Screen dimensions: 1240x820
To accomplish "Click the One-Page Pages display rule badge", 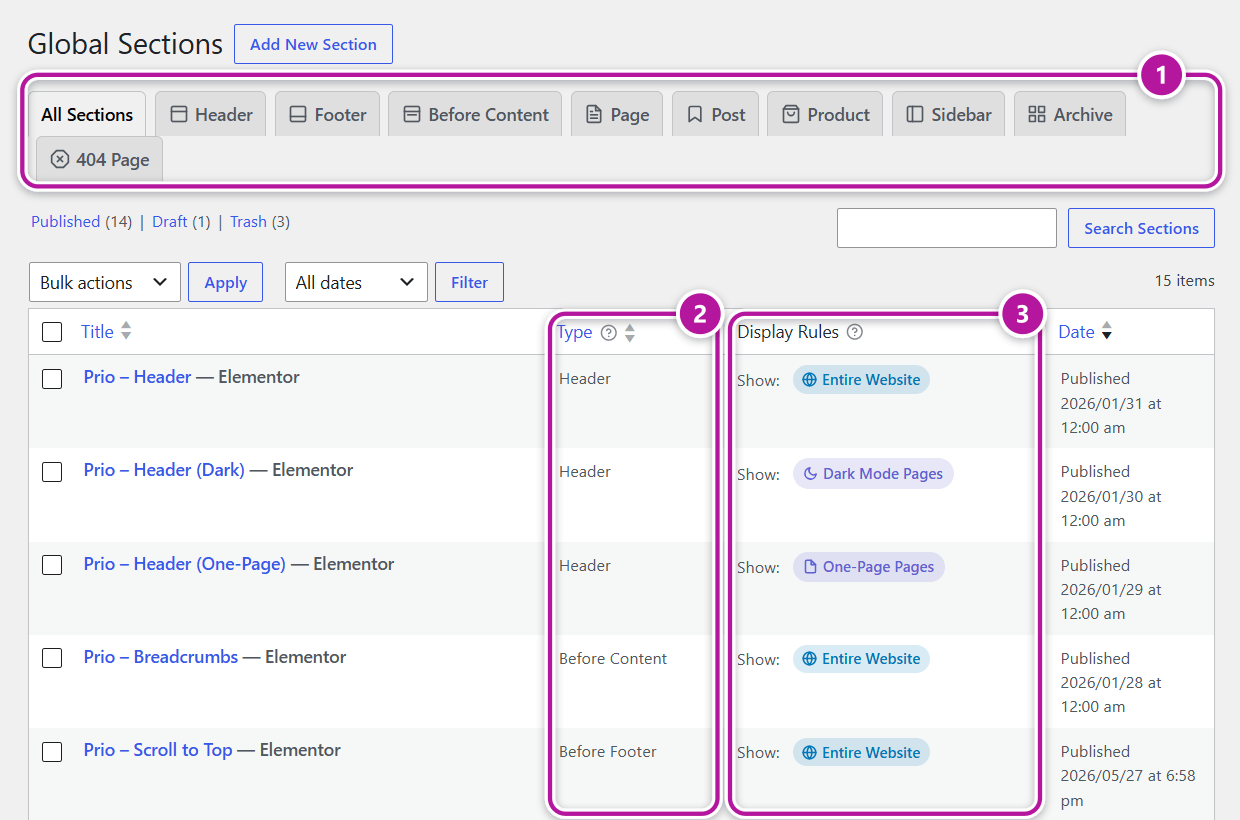I will pos(869,567).
